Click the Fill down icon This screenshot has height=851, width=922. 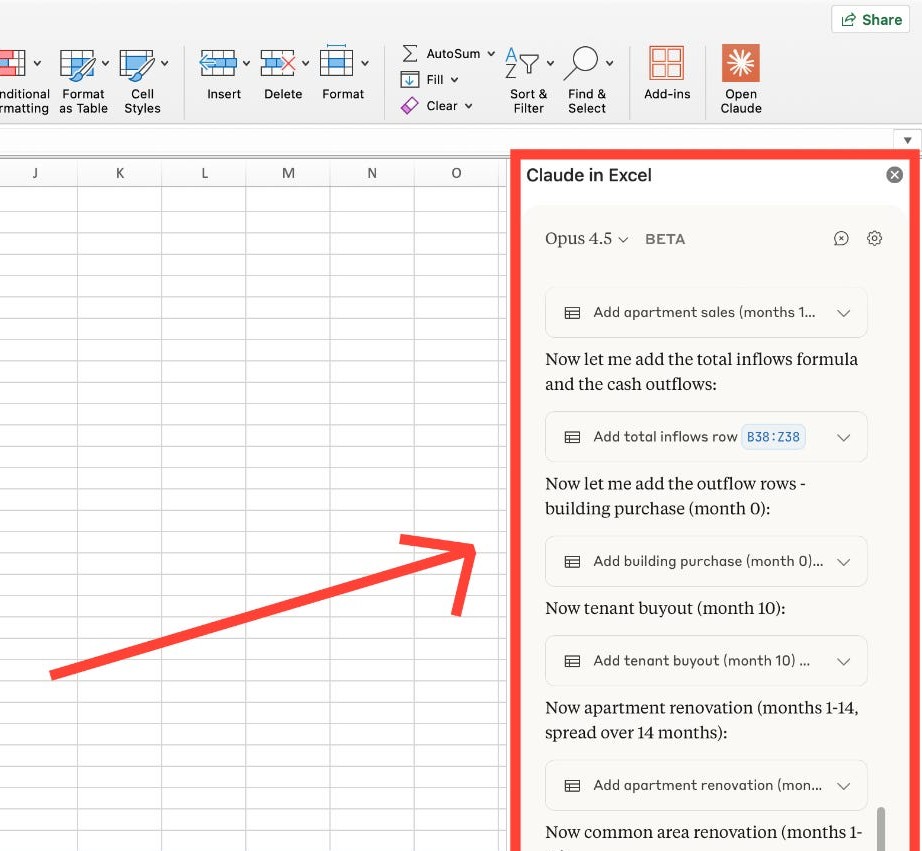tap(410, 79)
